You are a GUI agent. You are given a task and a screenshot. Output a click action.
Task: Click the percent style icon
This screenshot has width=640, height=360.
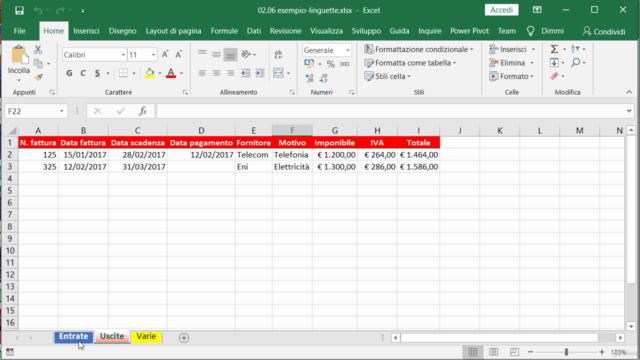pos(331,64)
